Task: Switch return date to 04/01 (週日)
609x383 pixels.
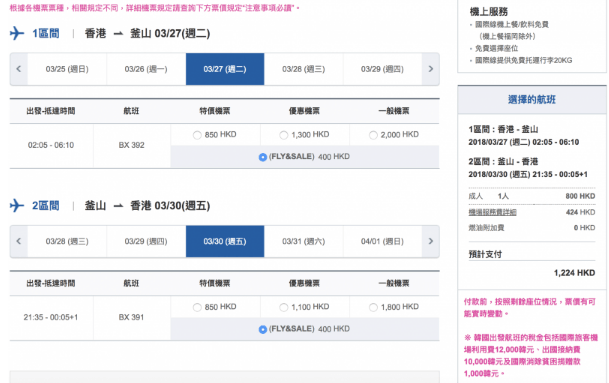Action: point(383,241)
